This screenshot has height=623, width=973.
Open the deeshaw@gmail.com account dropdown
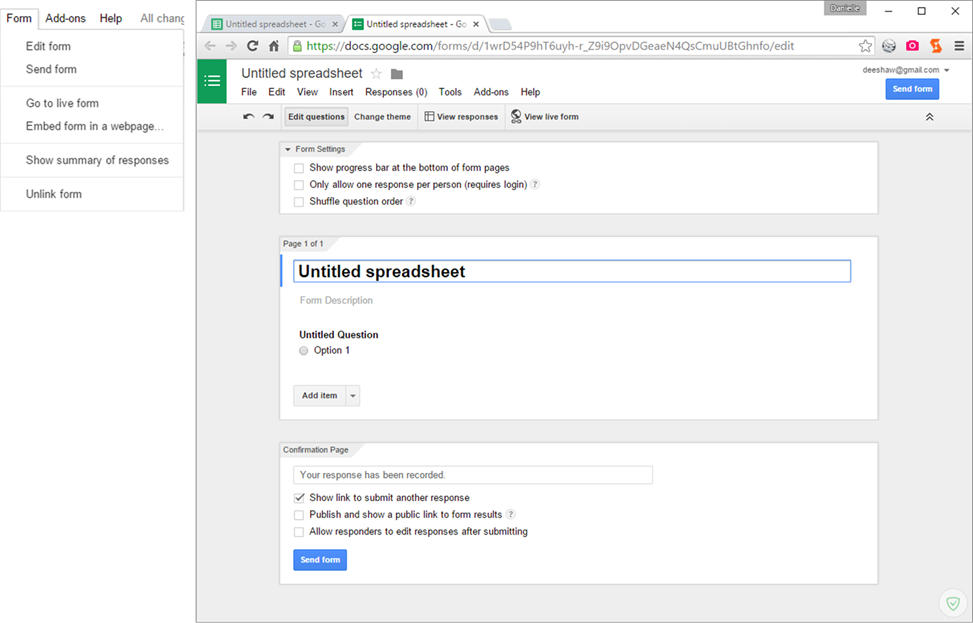pyautogui.click(x=906, y=70)
